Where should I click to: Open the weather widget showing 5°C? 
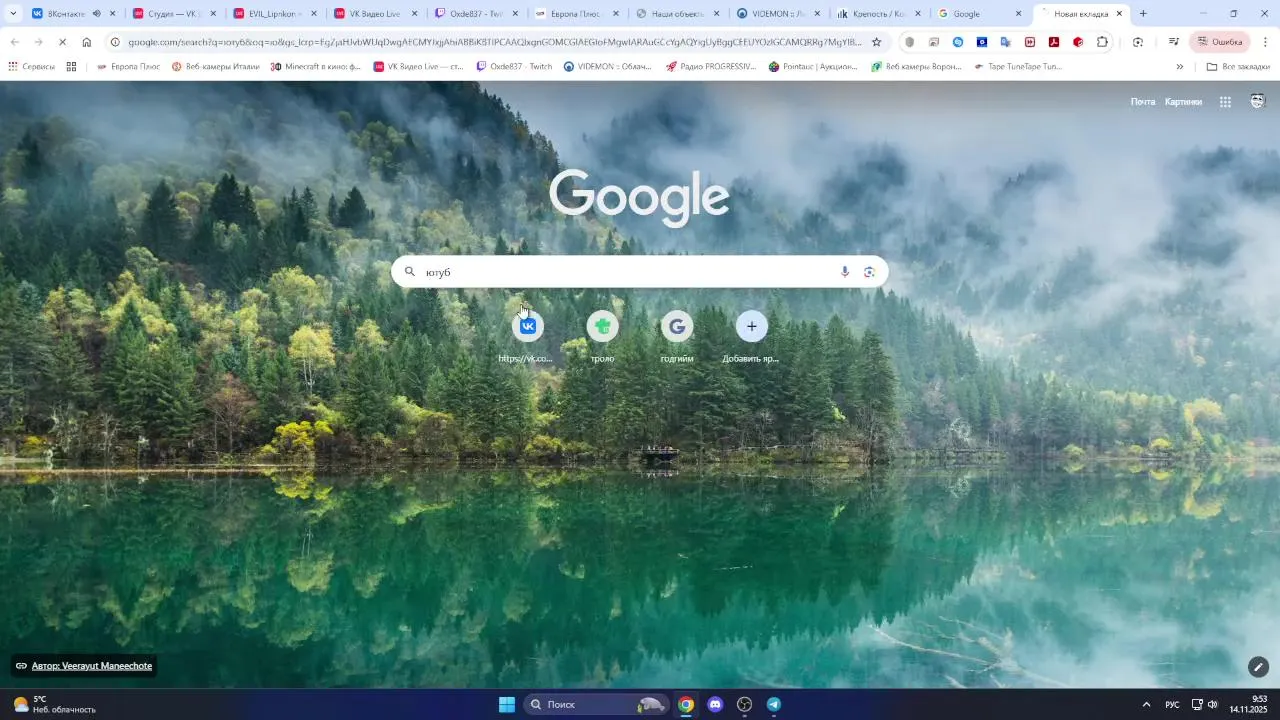[55, 704]
